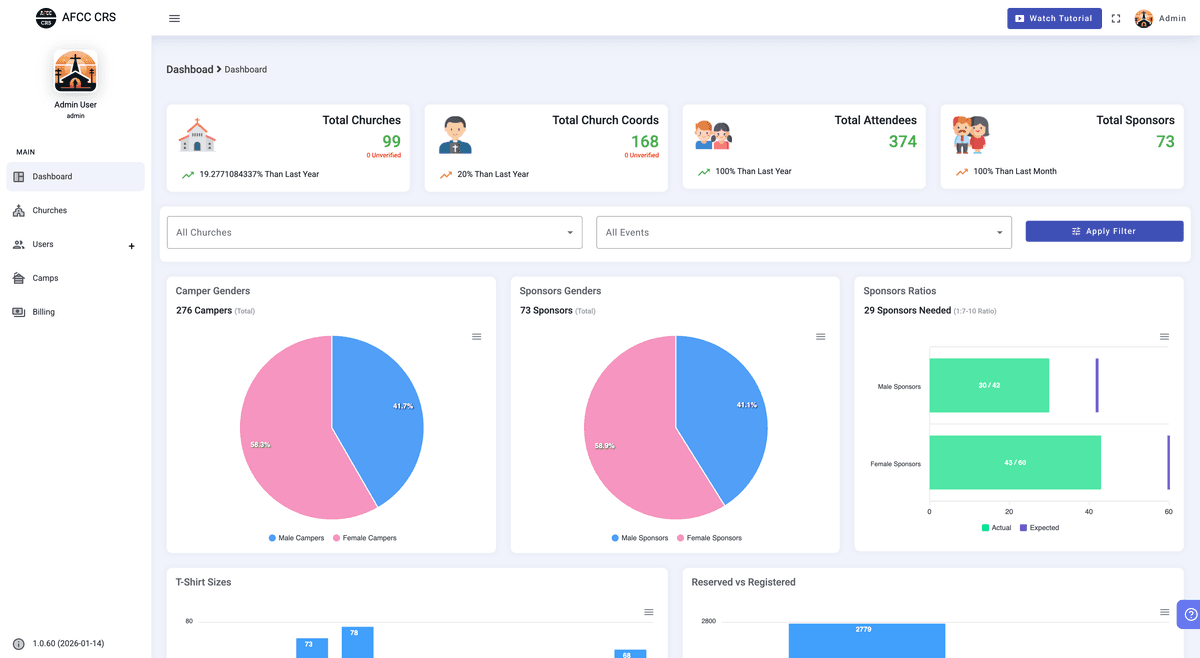Screen dimensions: 1200x658
Task: Open the Sponsors Ratios chart menu icon
Action: (1164, 337)
